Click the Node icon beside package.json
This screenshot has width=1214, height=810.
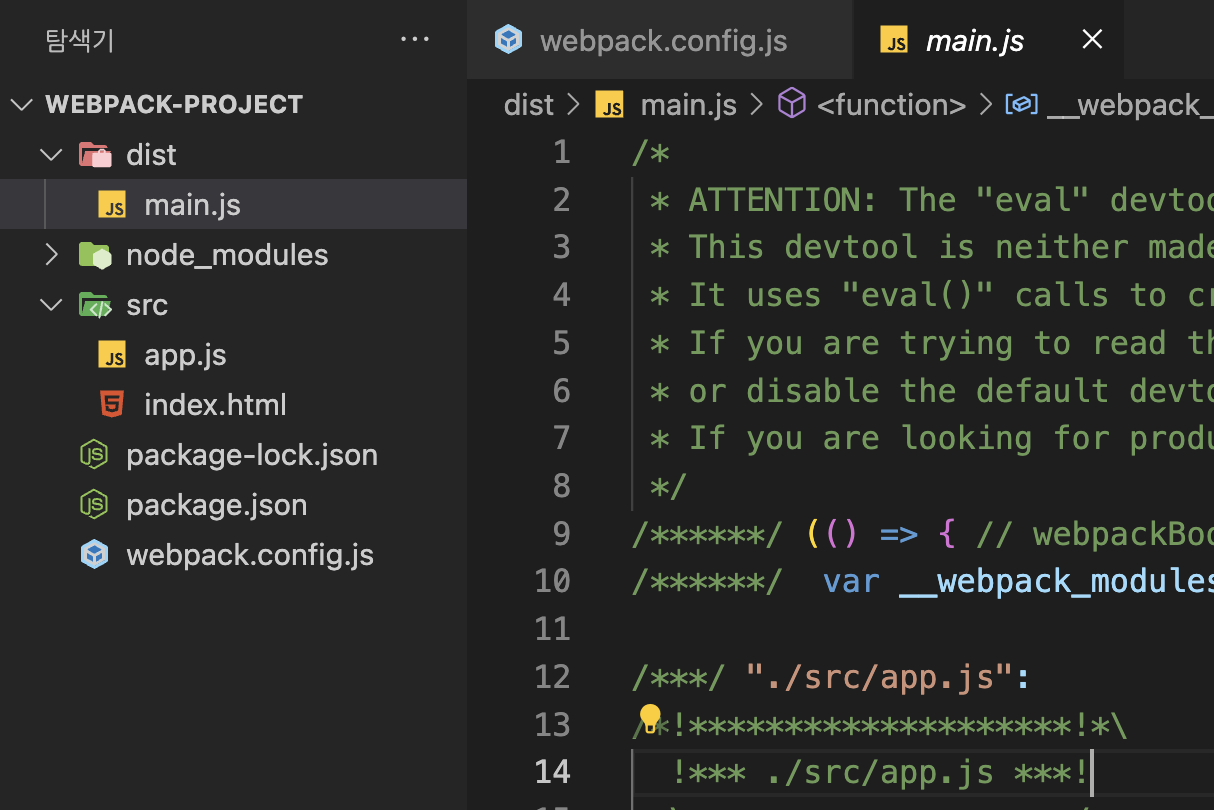pos(94,505)
